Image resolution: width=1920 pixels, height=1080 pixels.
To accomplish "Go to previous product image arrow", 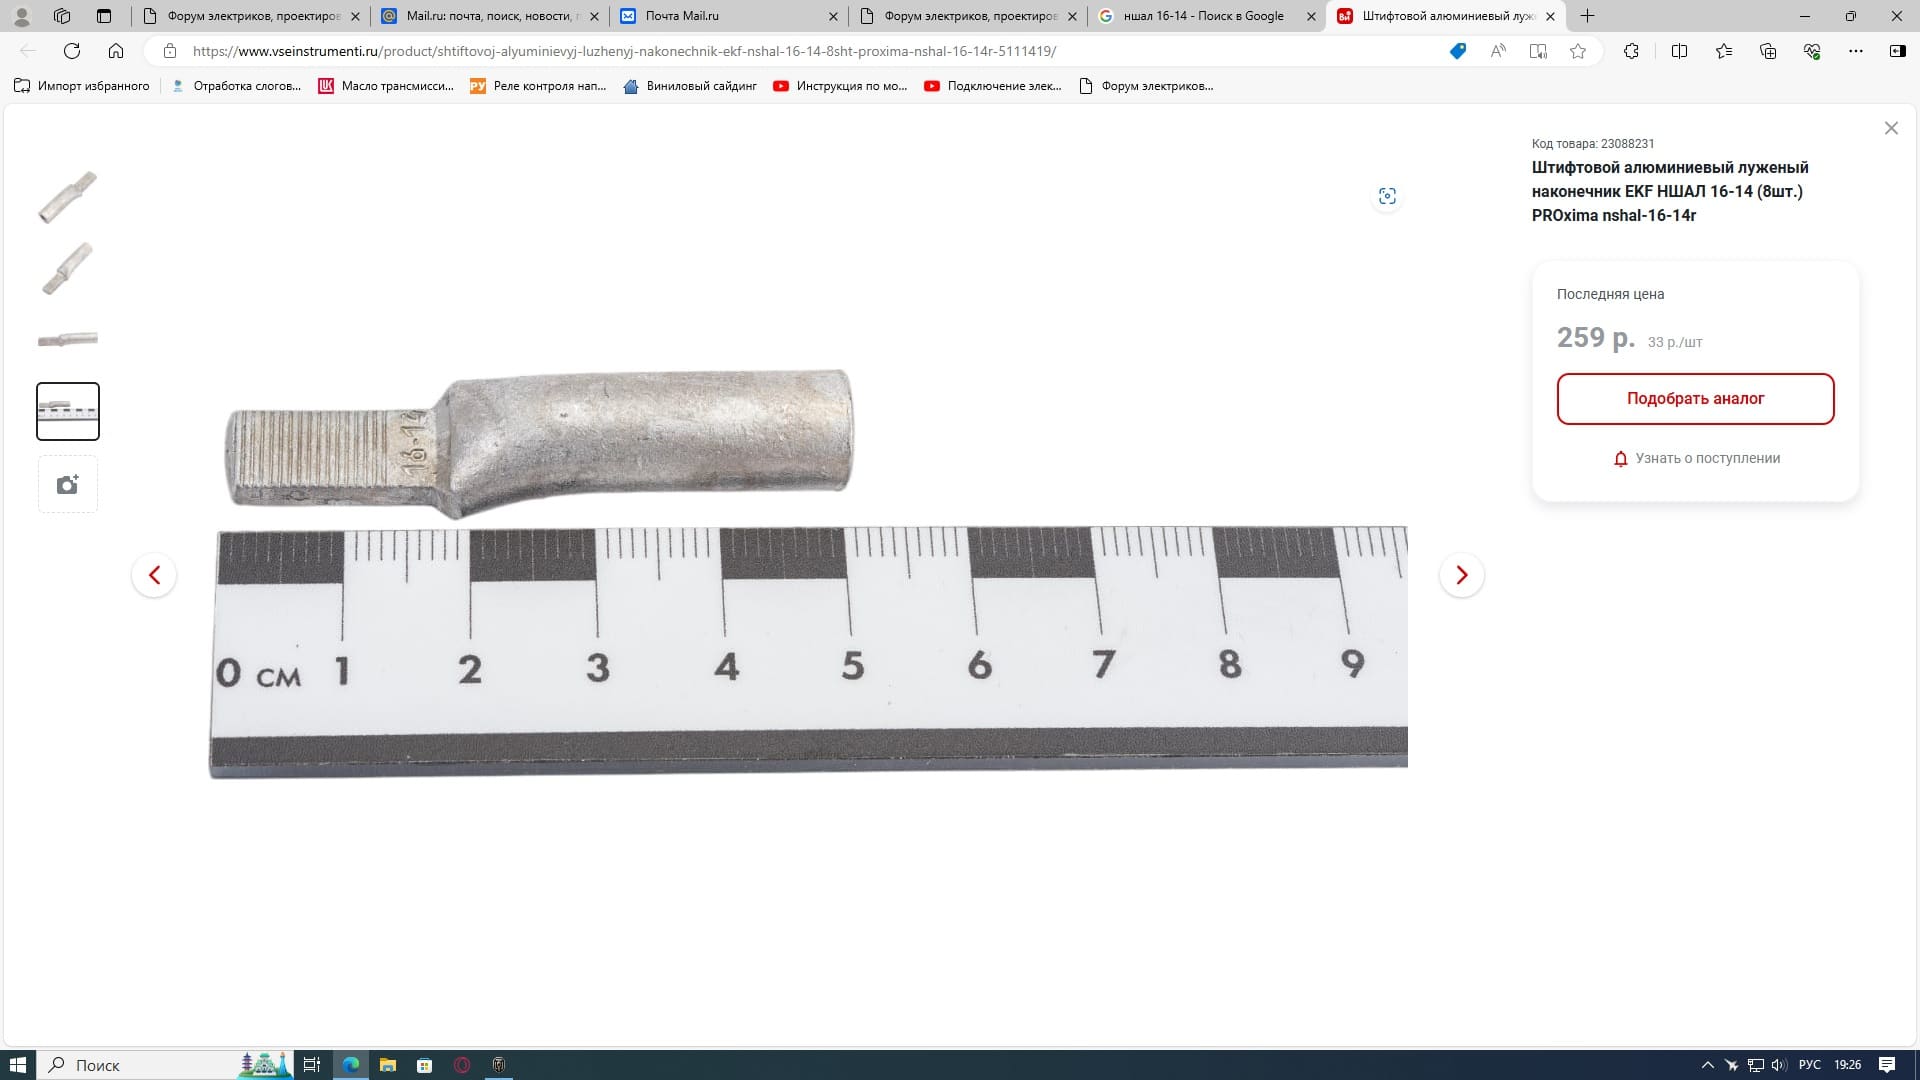I will pos(154,575).
